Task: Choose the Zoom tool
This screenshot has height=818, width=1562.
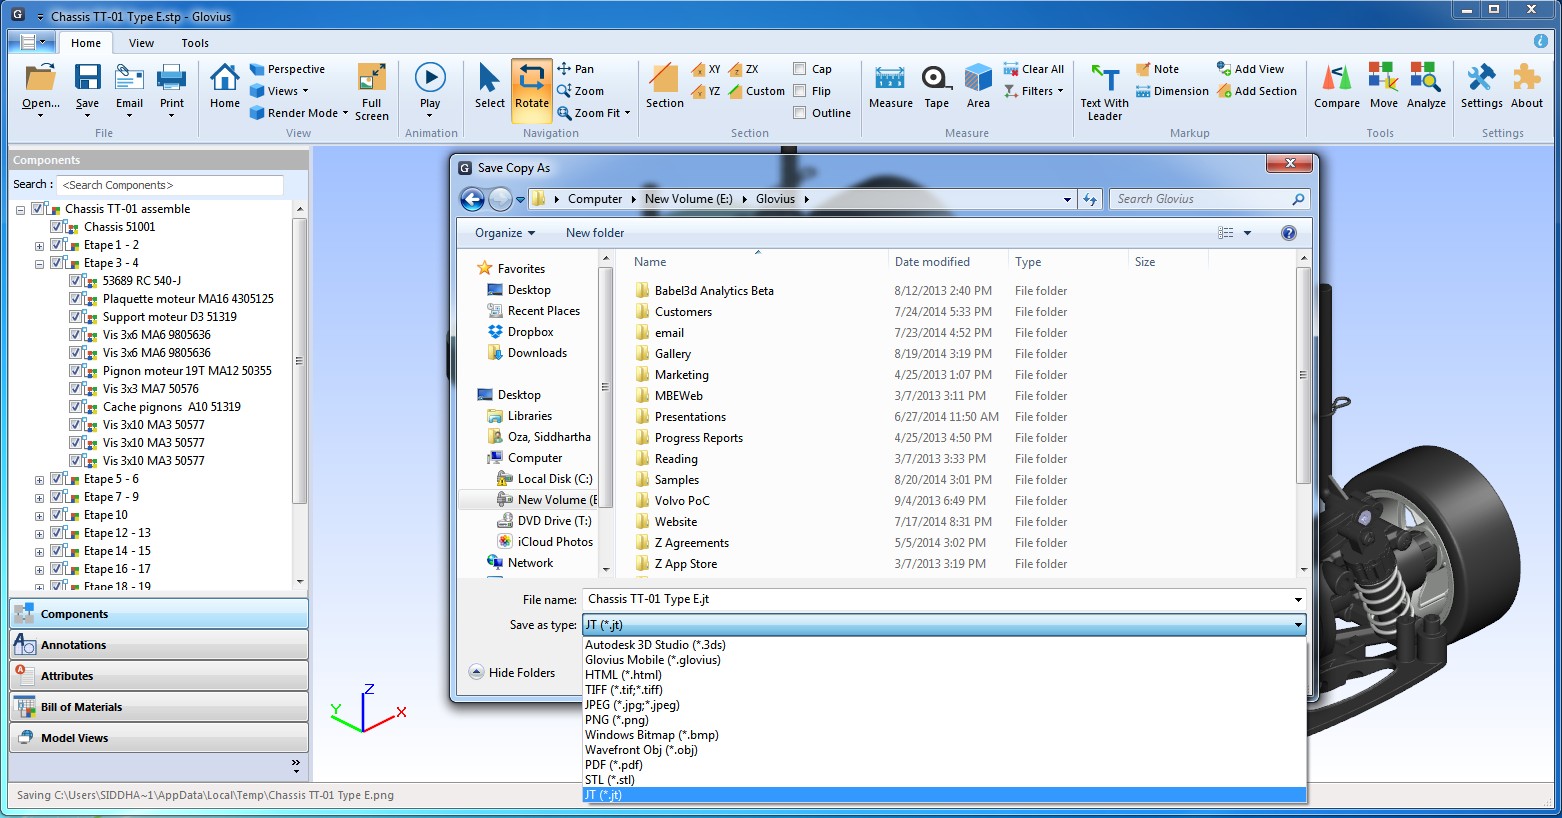Action: (581, 91)
